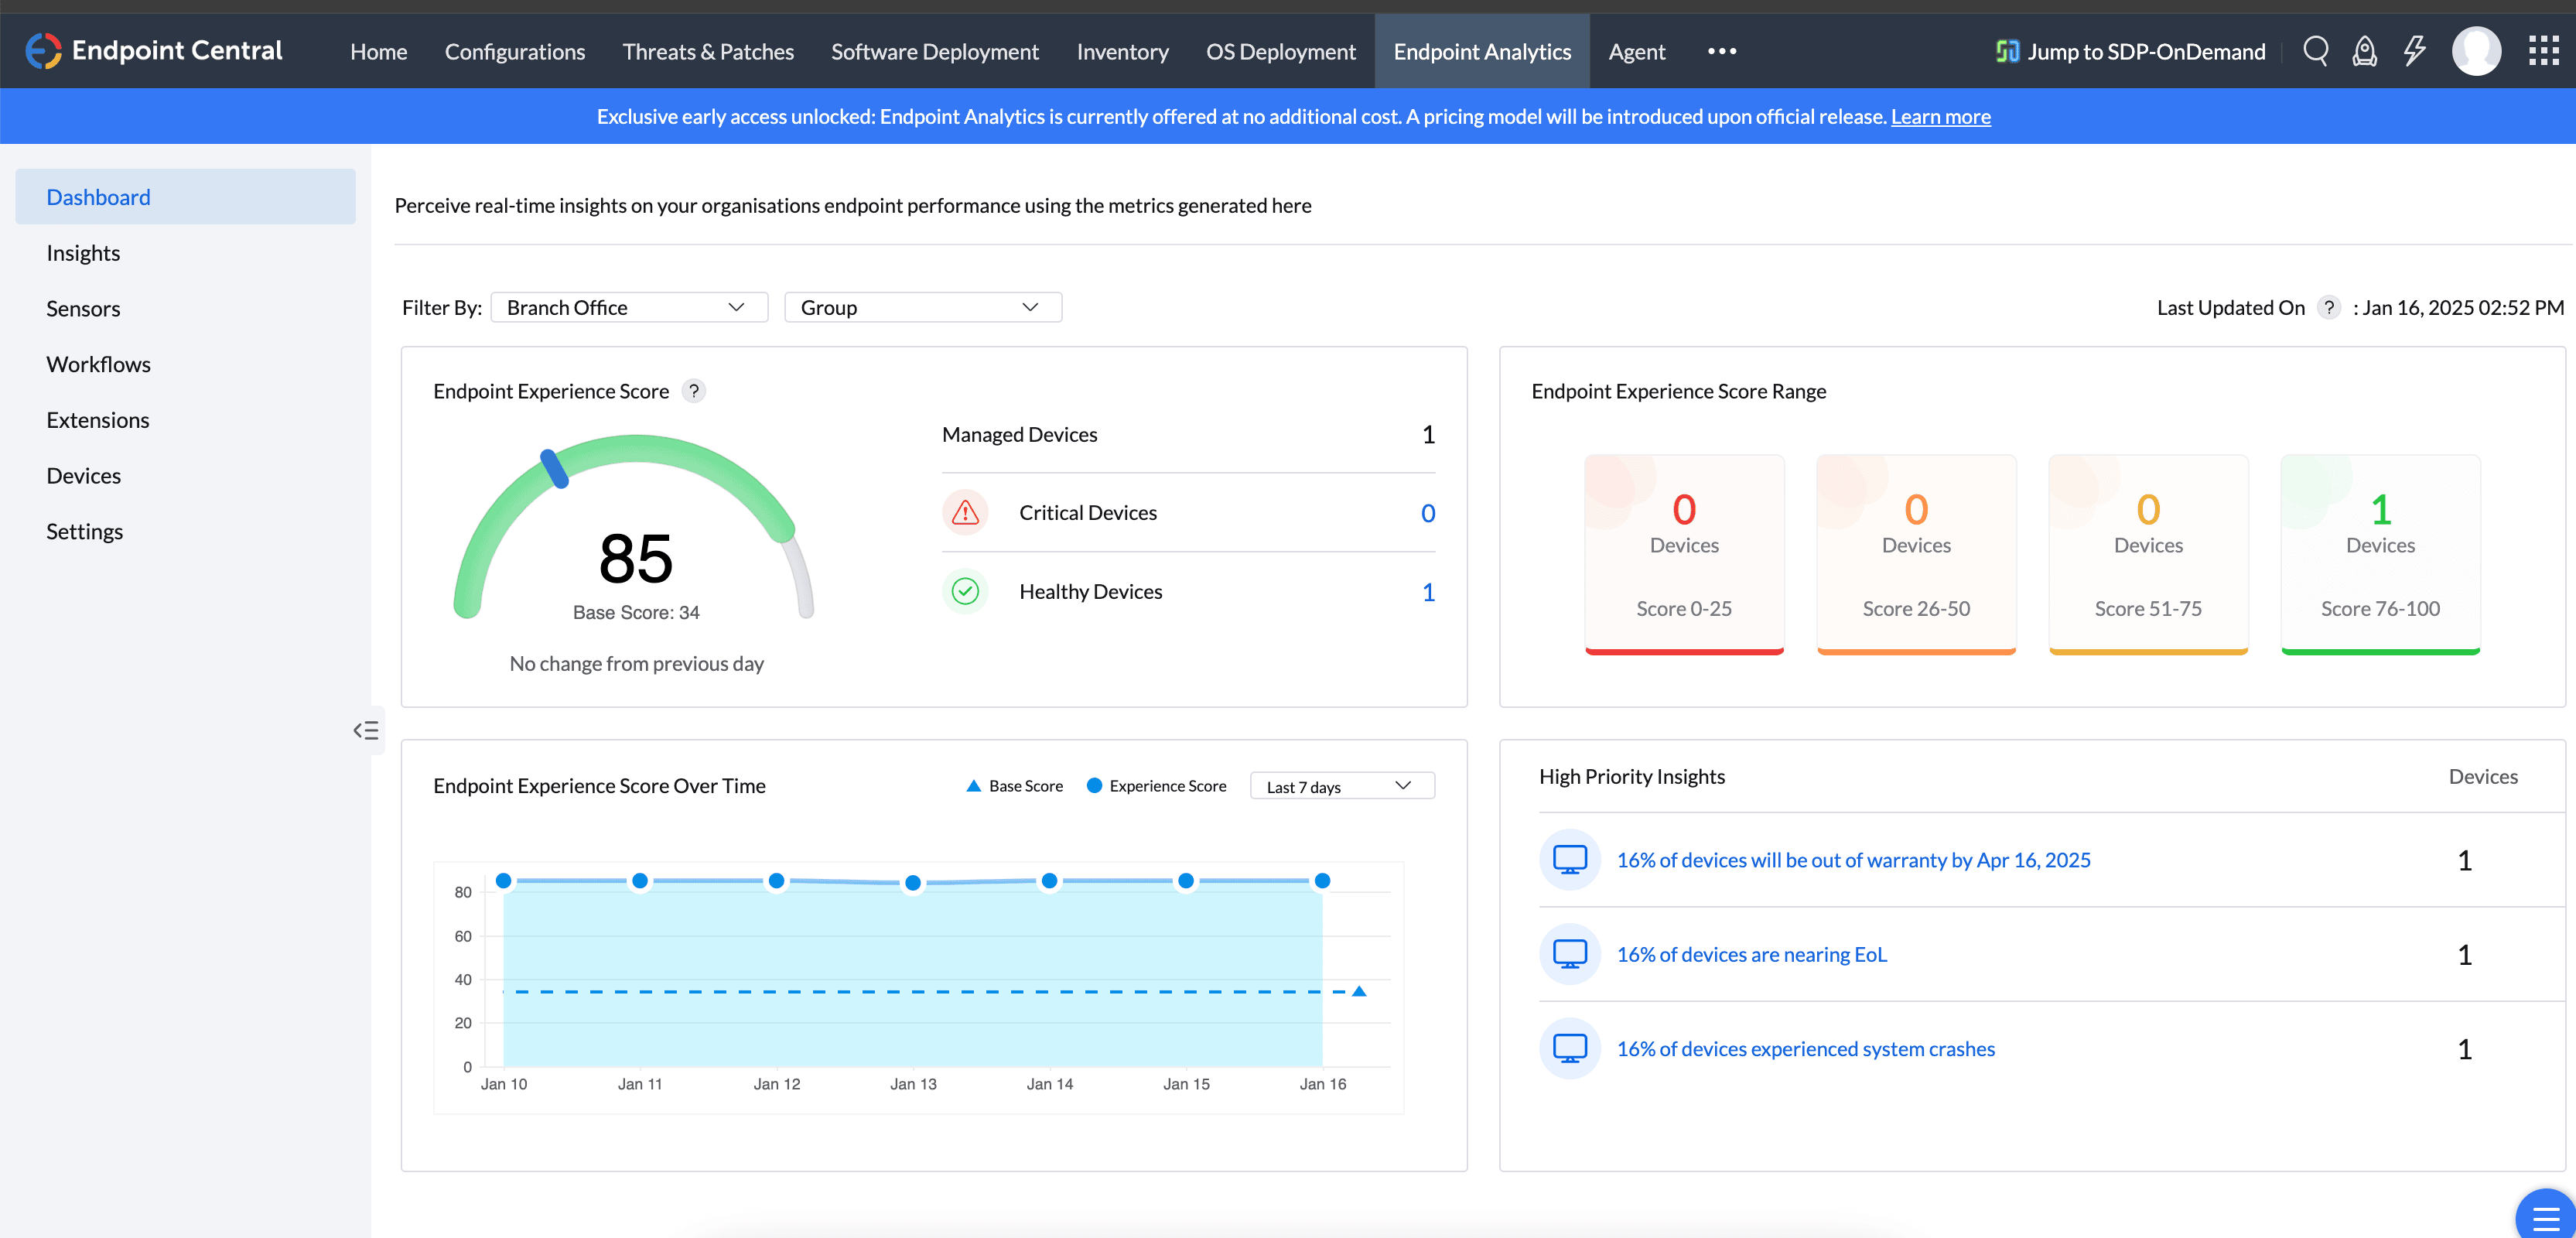Screen dimensions: 2576x1238
Task: Expand the Group filter dropdown
Action: tap(922, 308)
